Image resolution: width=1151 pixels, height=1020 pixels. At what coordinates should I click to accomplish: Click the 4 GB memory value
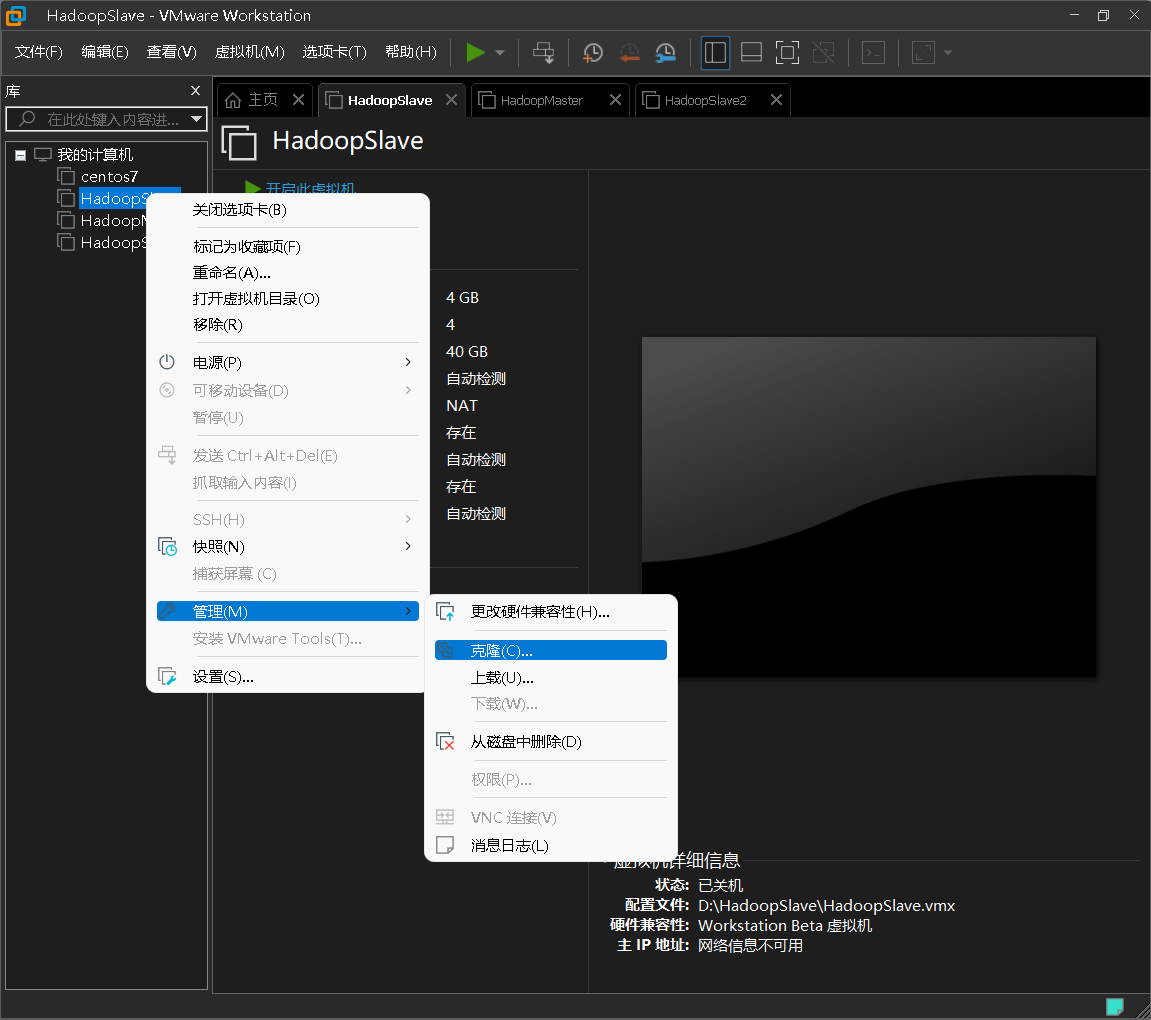click(x=462, y=298)
